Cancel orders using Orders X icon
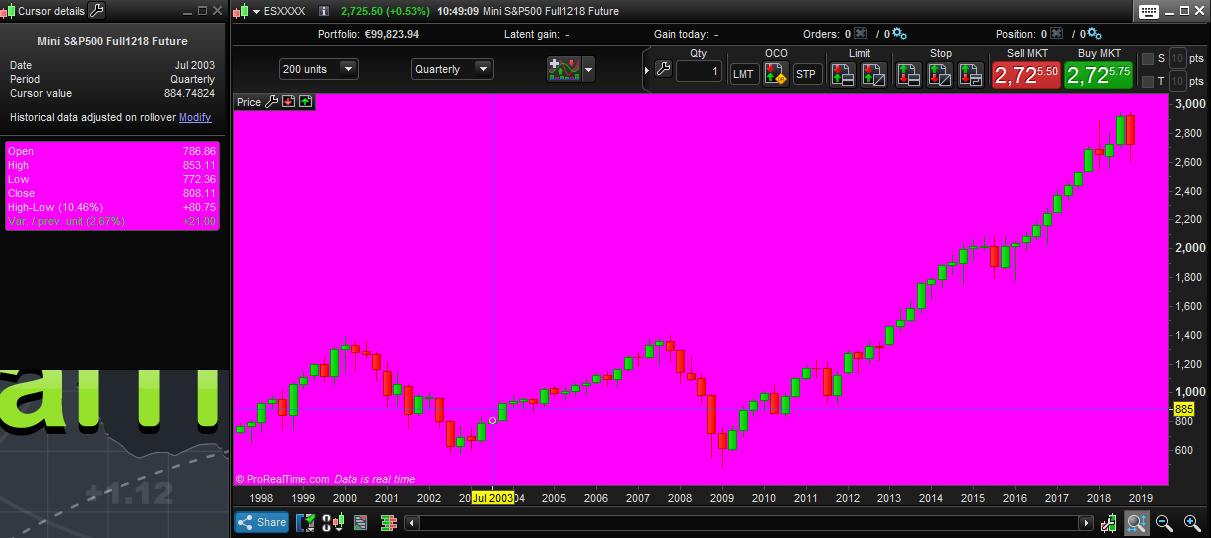Screen dimensions: 1211x538 click(x=860, y=33)
